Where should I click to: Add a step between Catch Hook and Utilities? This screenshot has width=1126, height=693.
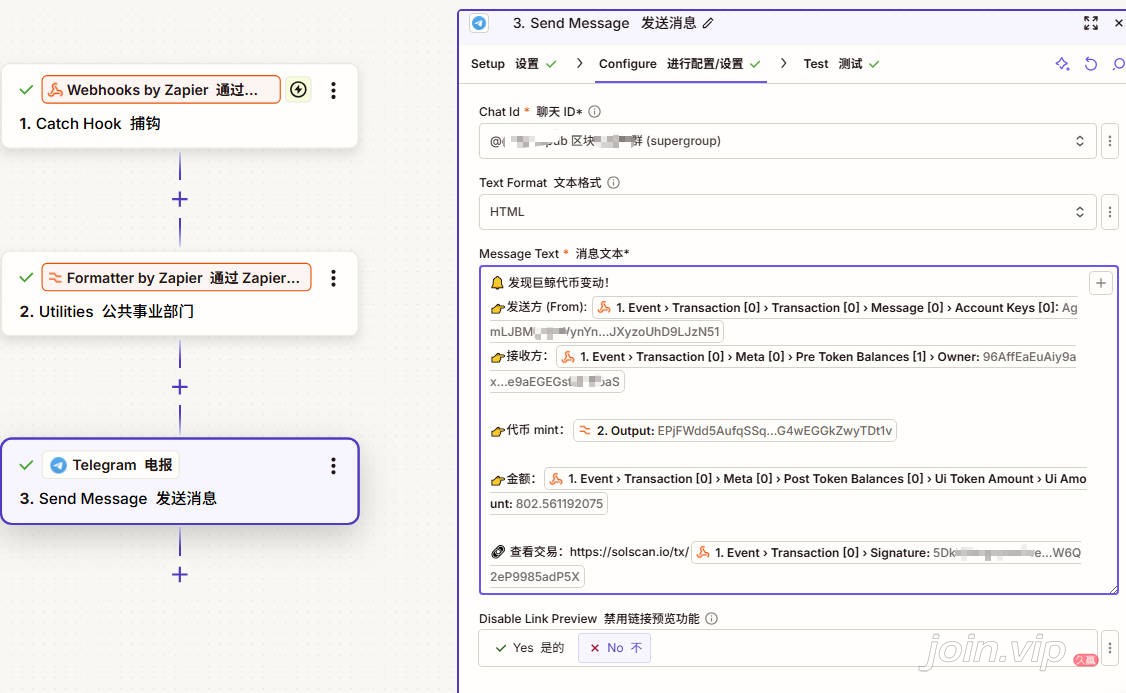180,199
